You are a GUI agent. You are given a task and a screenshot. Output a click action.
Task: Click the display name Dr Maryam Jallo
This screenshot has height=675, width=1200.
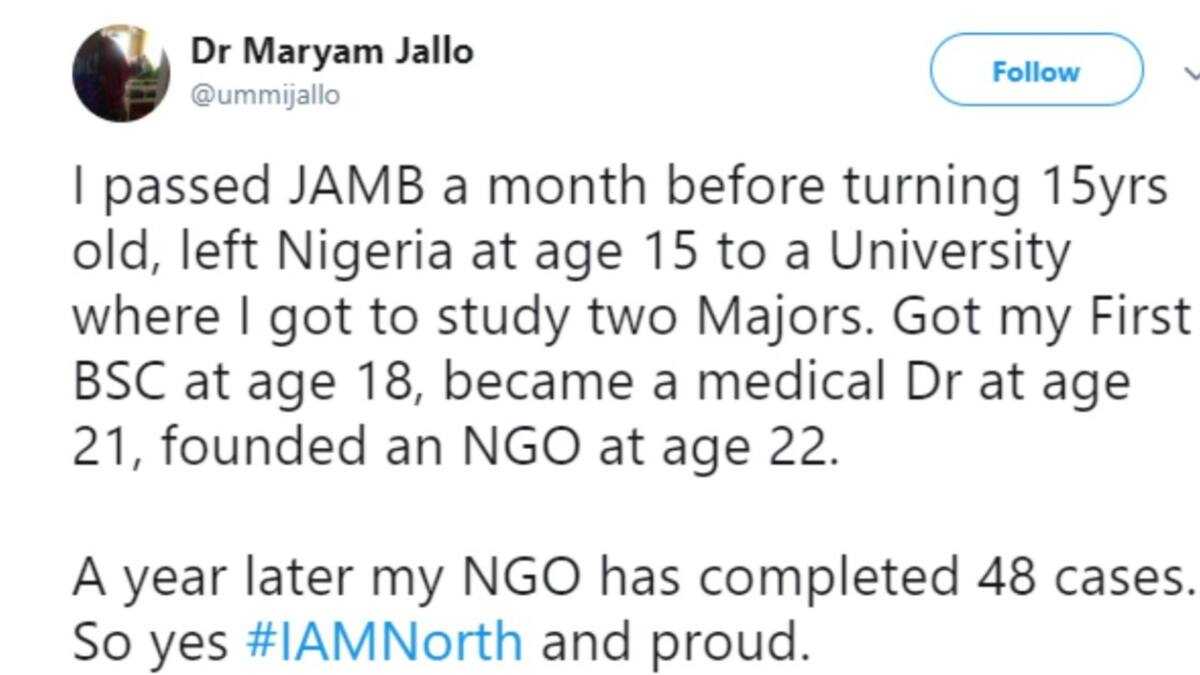click(330, 52)
